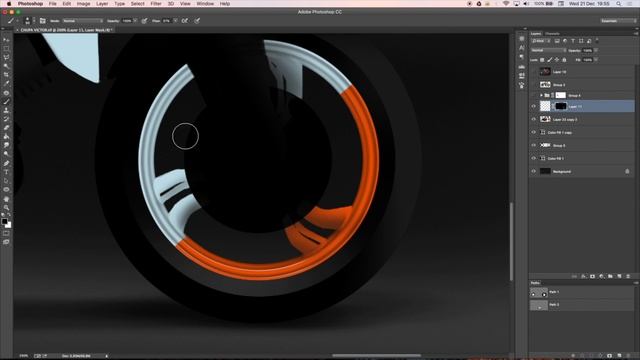Open the Layer menu

pos(102,4)
